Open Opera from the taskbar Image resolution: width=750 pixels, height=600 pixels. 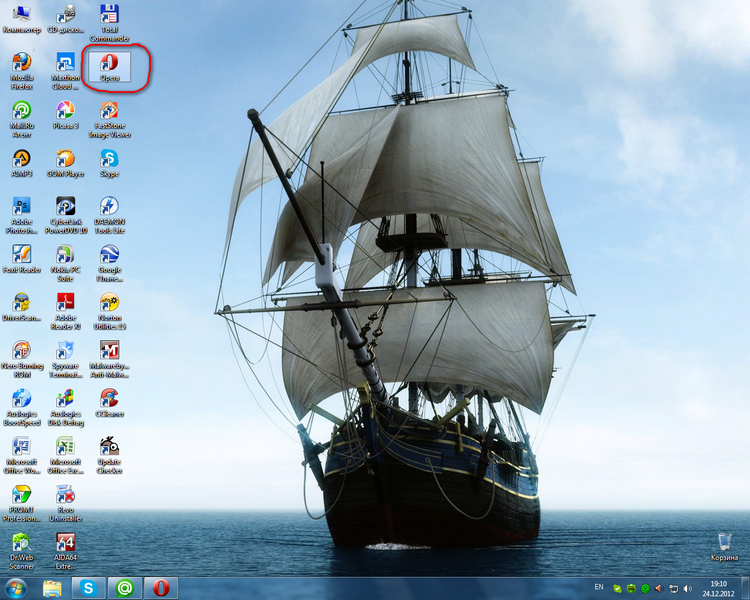(160, 587)
